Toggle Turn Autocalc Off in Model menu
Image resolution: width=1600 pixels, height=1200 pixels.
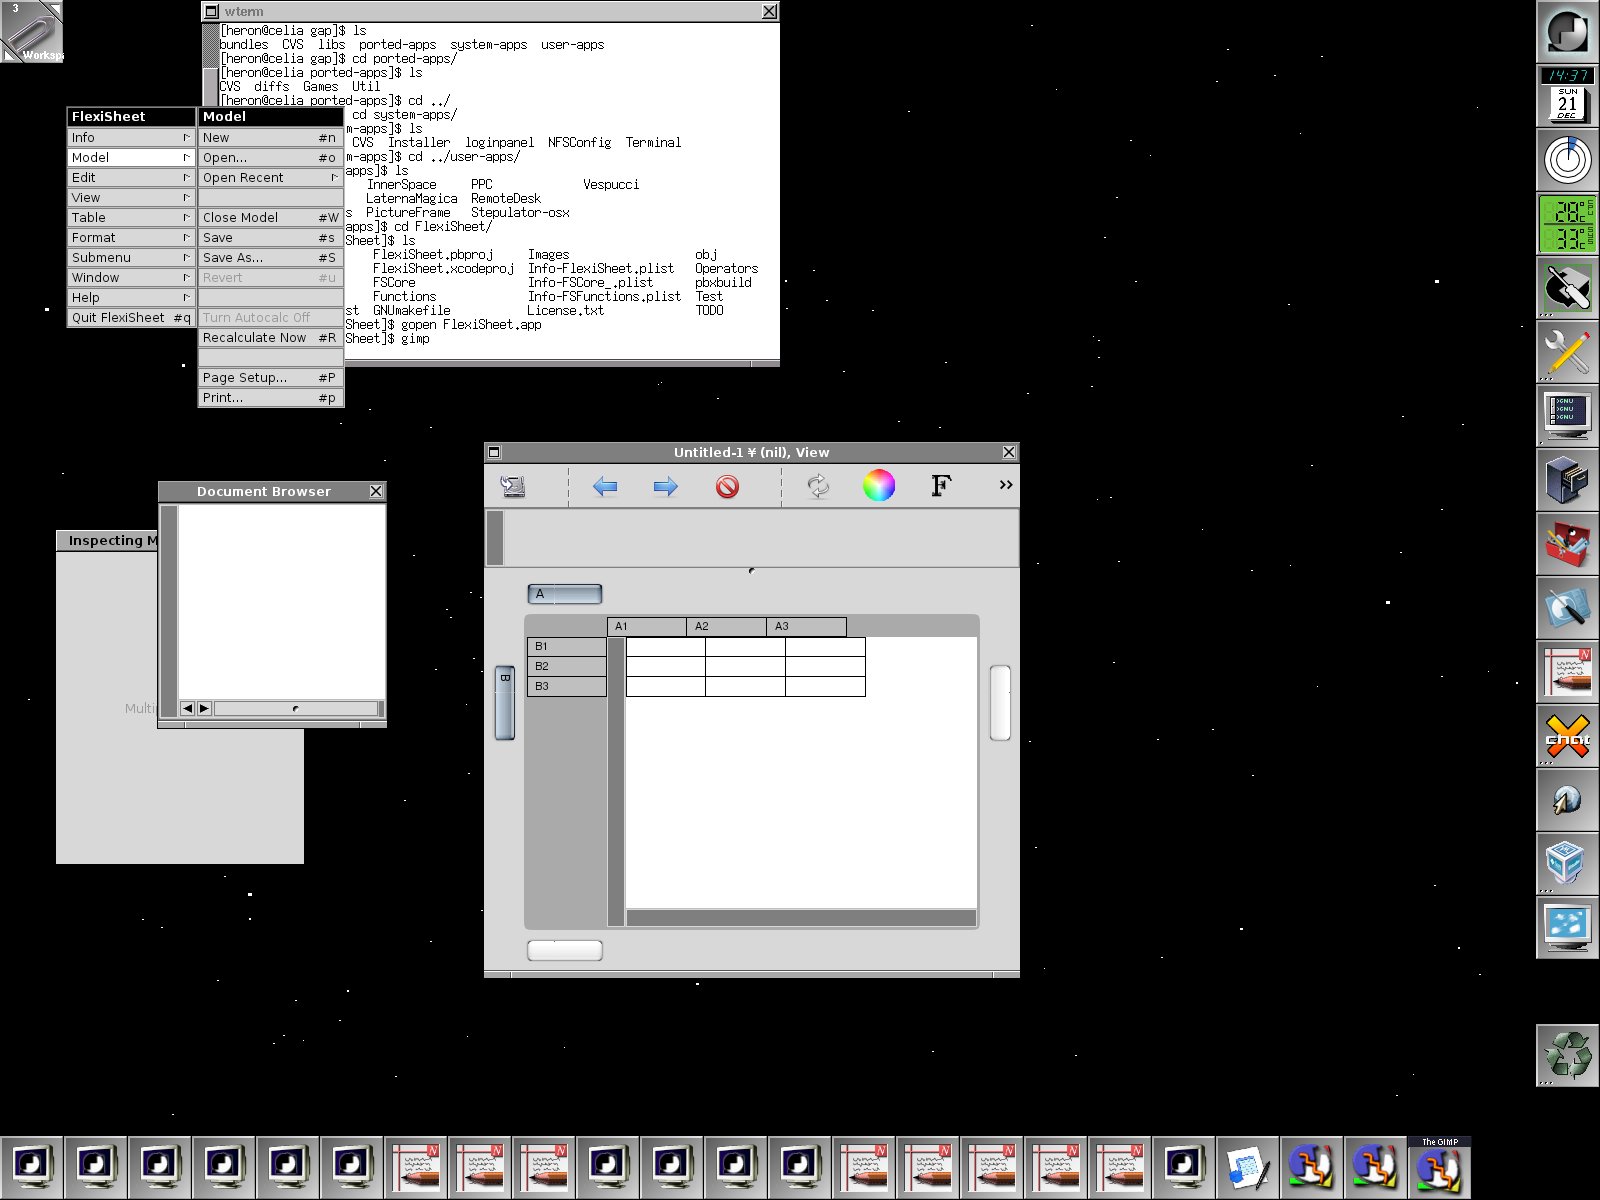click(x=255, y=317)
